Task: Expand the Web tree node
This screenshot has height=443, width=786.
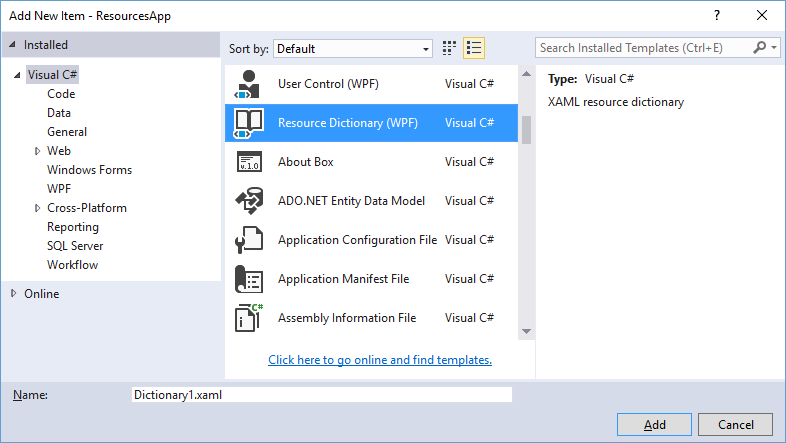Action: pos(37,151)
